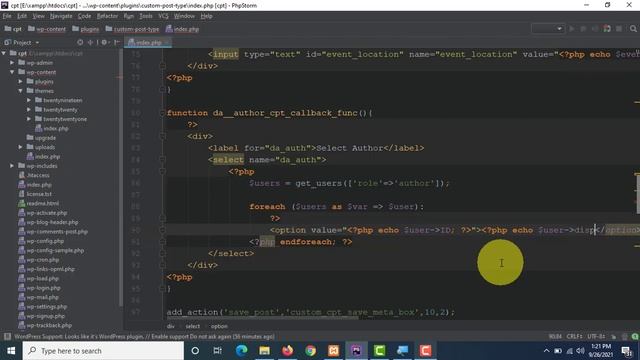Image resolution: width=640 pixels, height=360 pixels.
Task: Open Google Chrome from taskbar
Action: (x=311, y=351)
